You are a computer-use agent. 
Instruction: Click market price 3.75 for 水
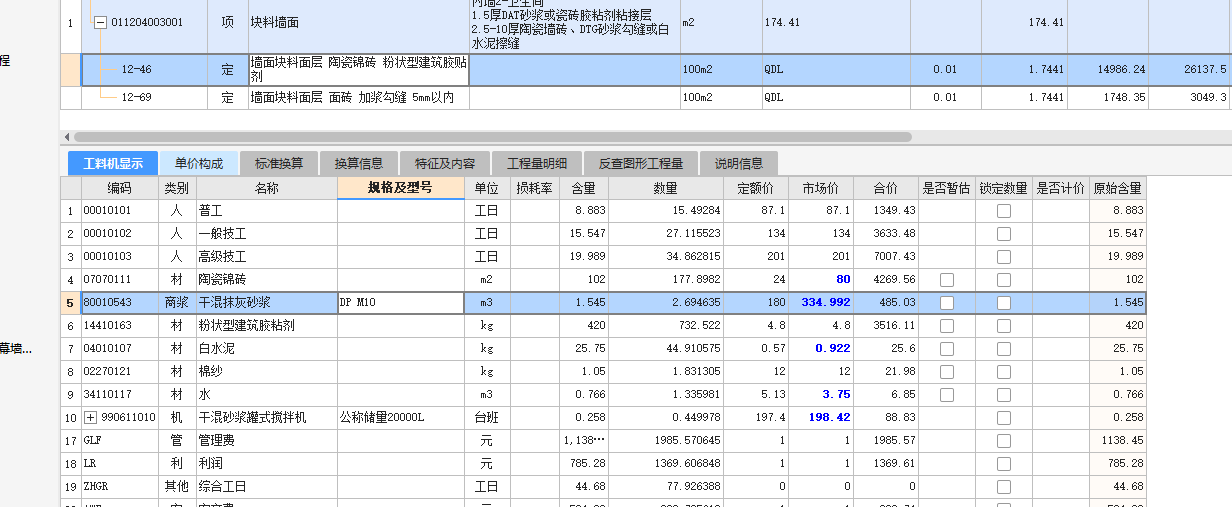point(820,394)
